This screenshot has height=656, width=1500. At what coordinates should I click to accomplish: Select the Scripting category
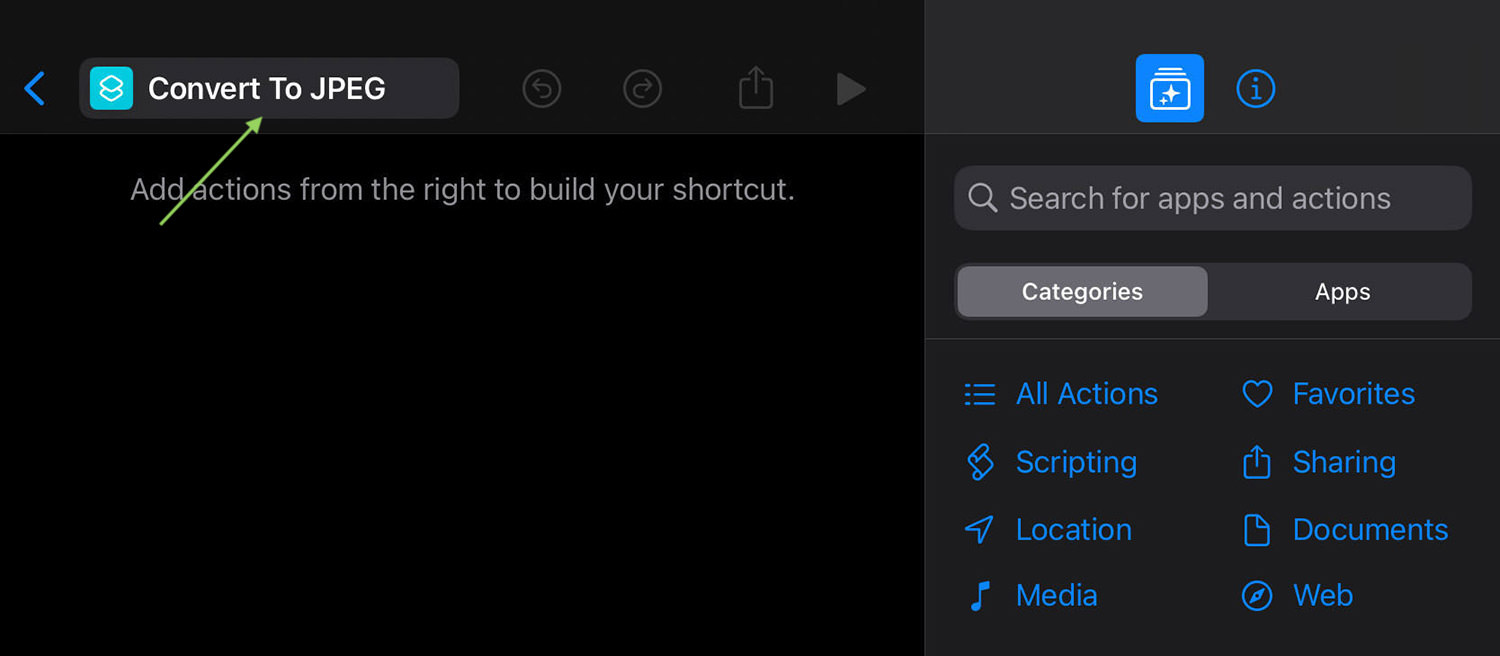[x=1050, y=462]
